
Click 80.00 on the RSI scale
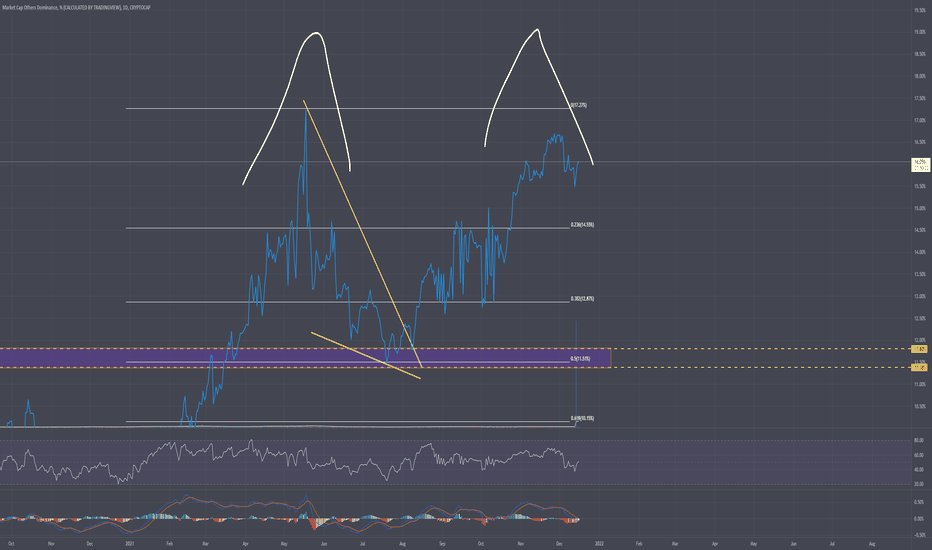(x=918, y=441)
